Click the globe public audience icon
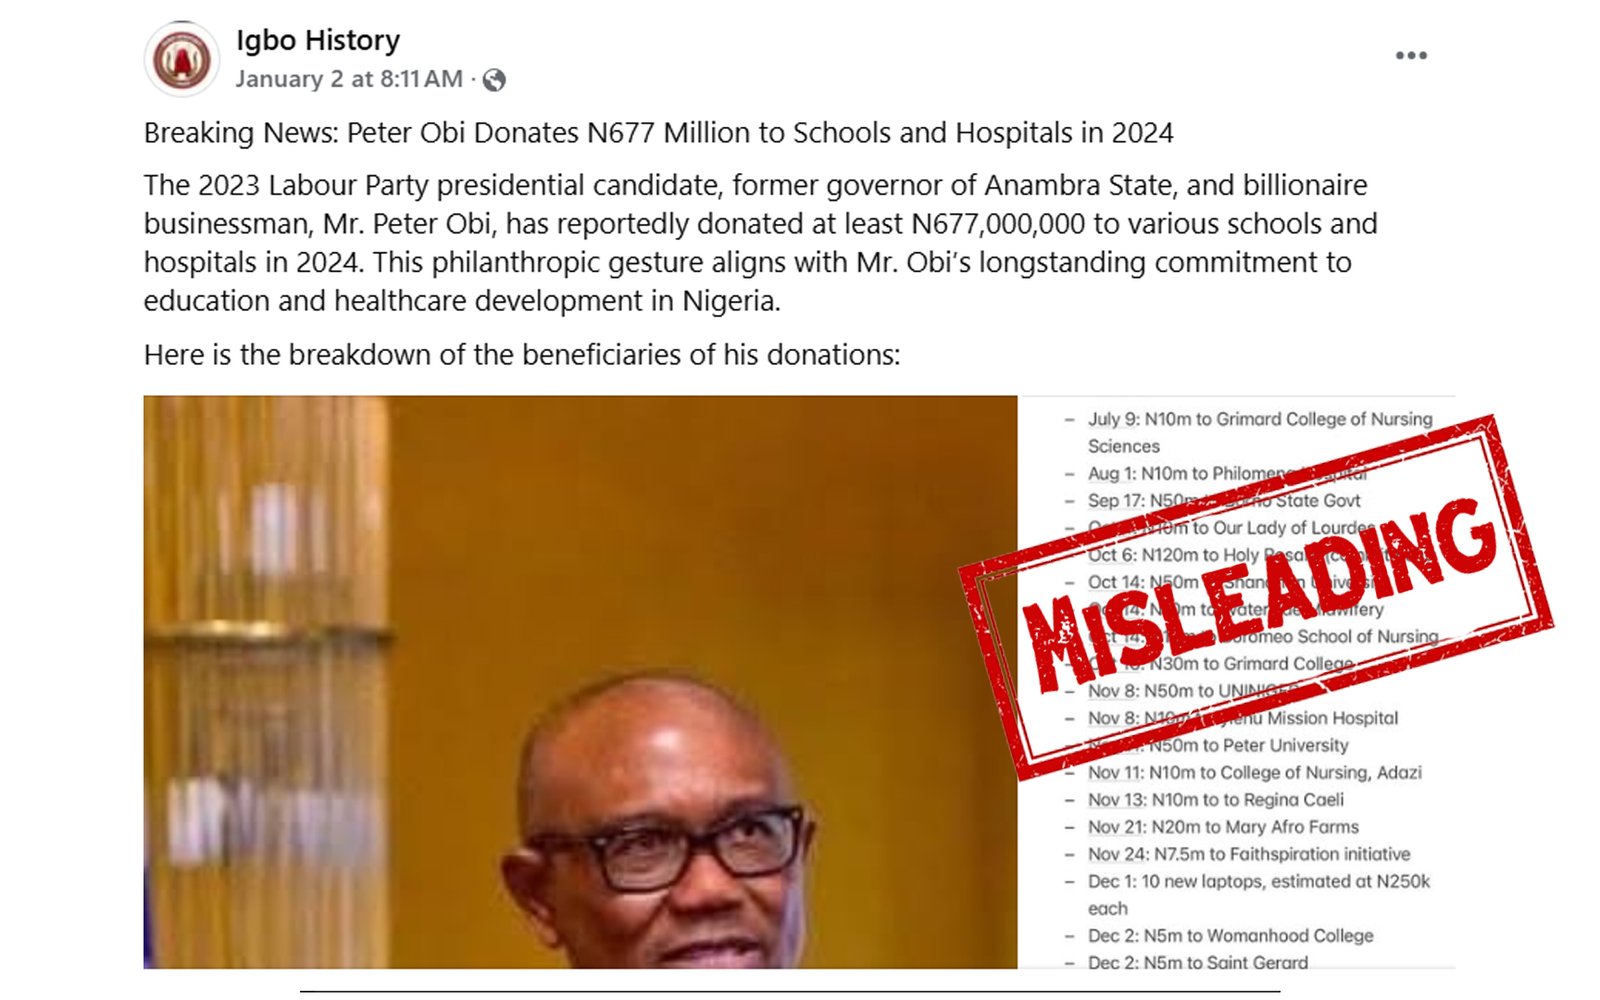This screenshot has width=1600, height=1000. pos(494,80)
